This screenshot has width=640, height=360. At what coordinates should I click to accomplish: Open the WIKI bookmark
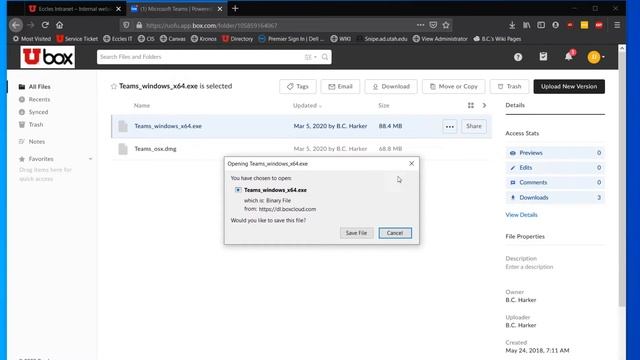tap(341, 39)
